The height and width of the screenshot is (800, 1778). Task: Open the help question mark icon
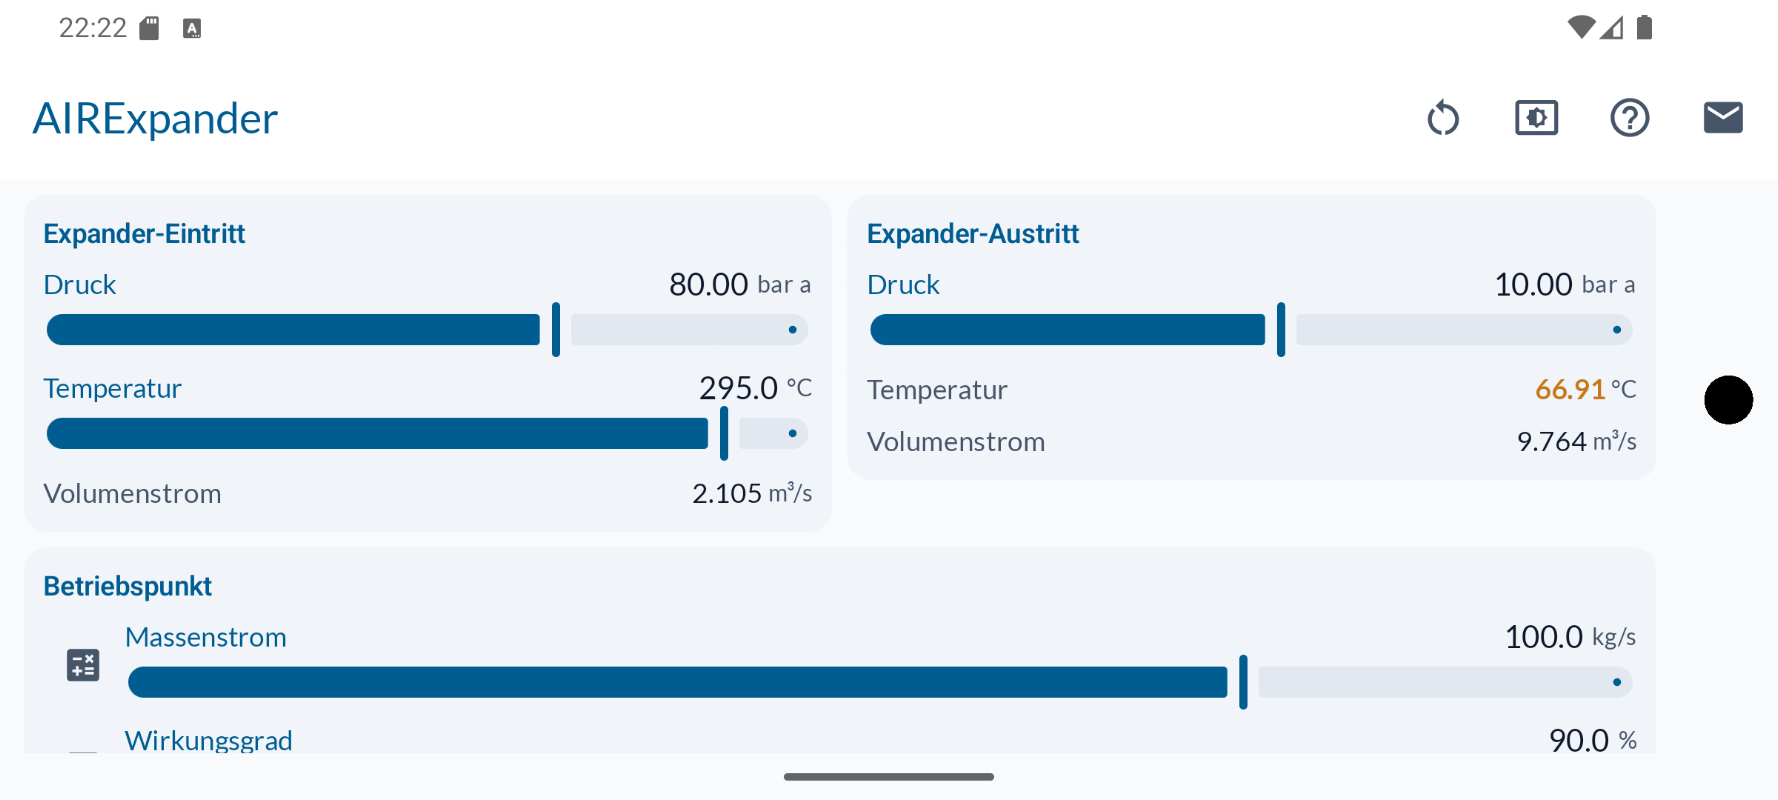coord(1630,118)
